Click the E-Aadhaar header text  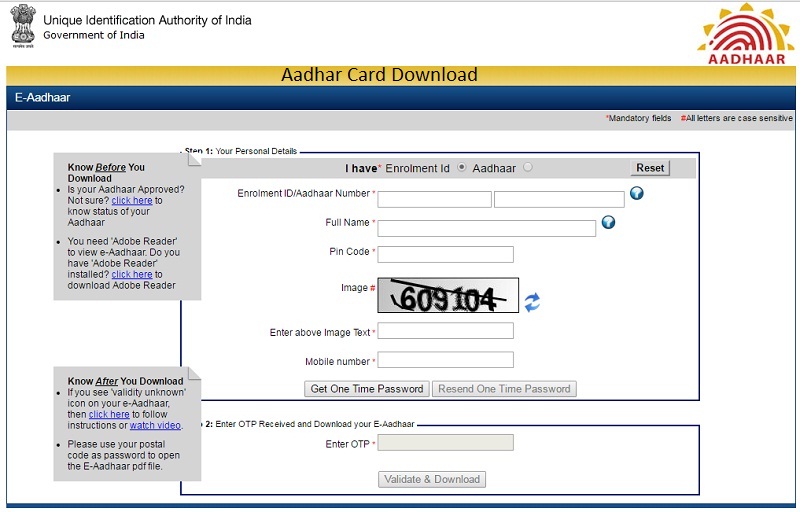42,97
